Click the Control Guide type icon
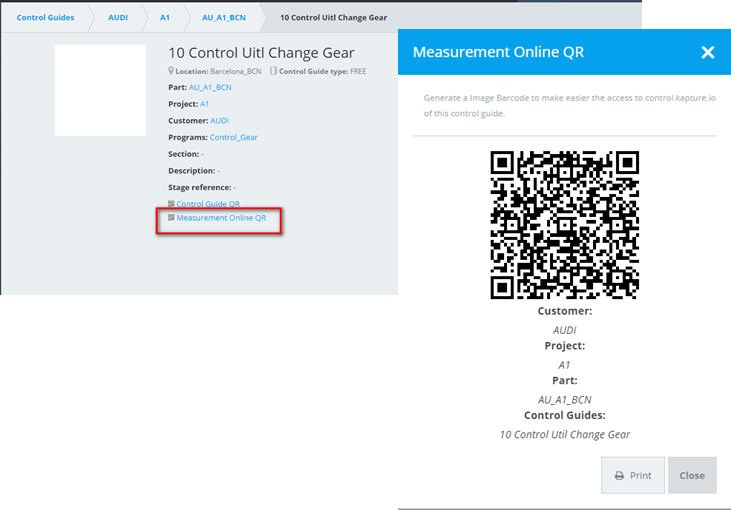Image resolution: width=731 pixels, height=510 pixels. point(273,71)
